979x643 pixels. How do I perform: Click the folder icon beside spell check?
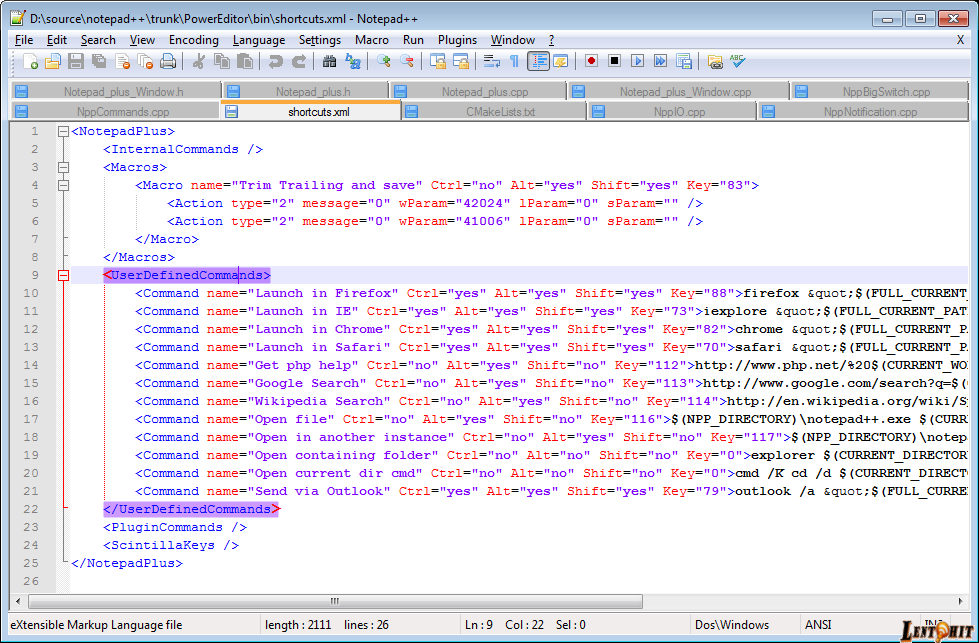(715, 61)
